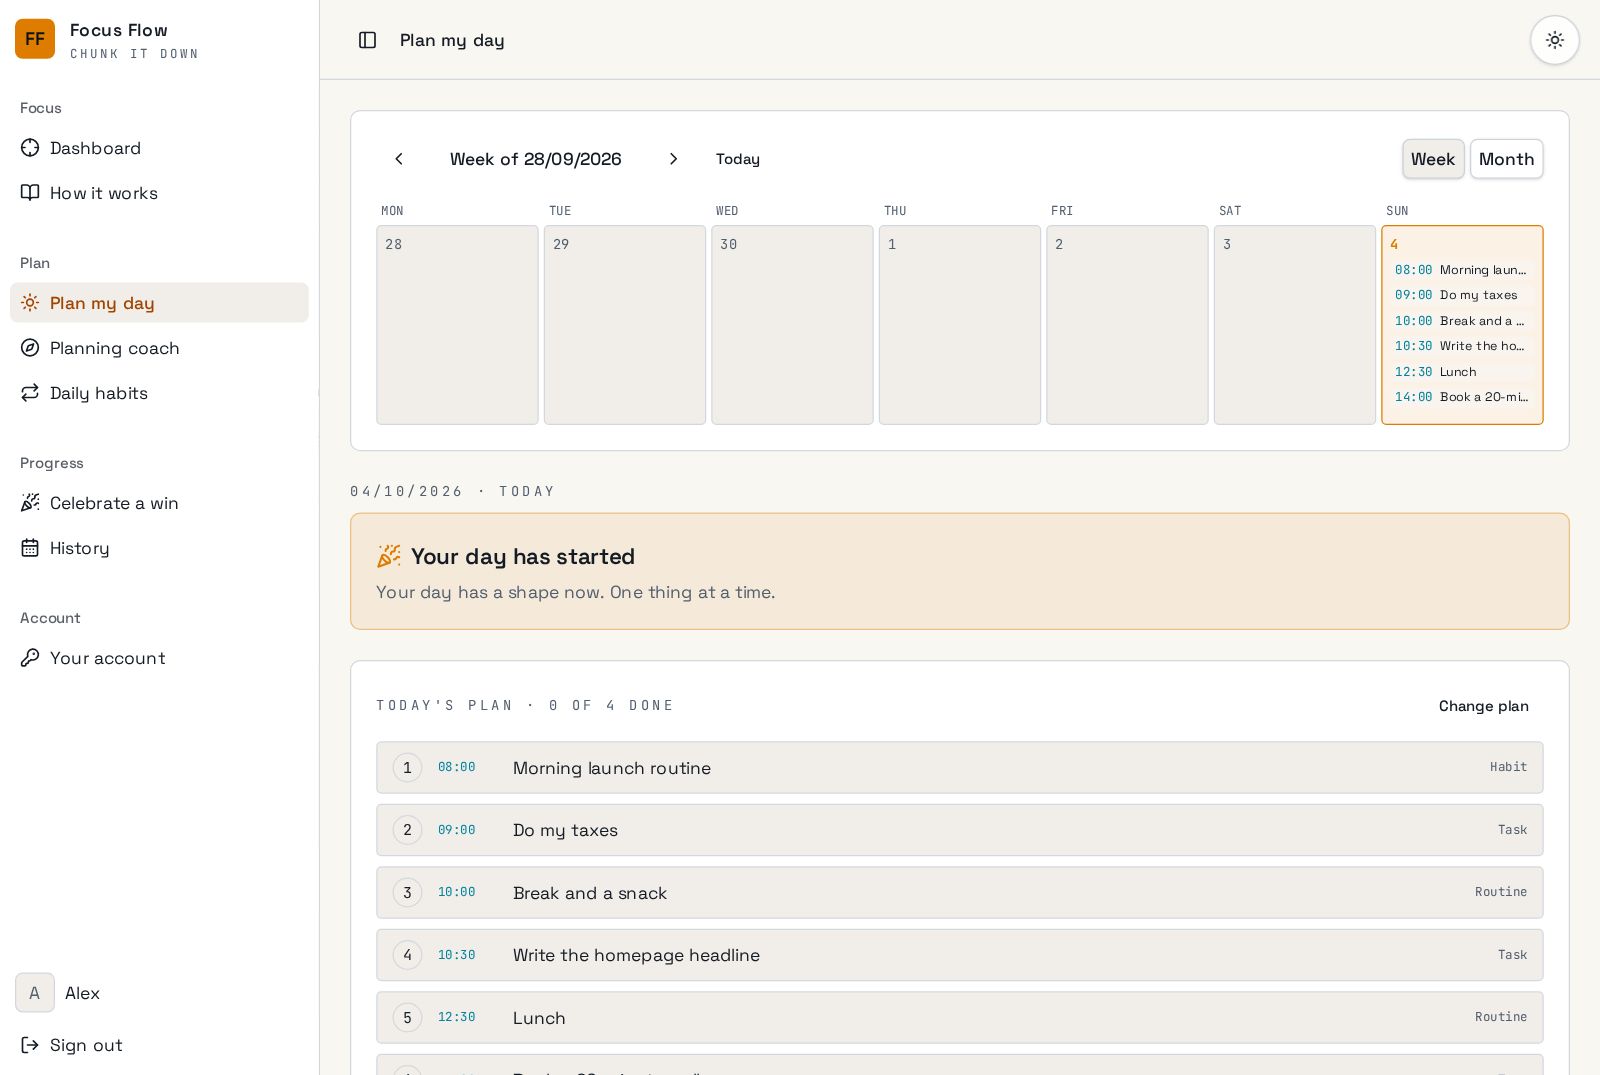The image size is (1600, 1075).
Task: Jump to Today in calendar
Action: click(738, 159)
